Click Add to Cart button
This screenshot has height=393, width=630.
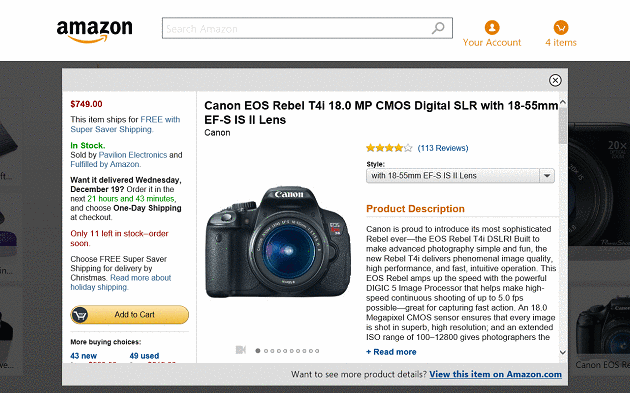(129, 315)
